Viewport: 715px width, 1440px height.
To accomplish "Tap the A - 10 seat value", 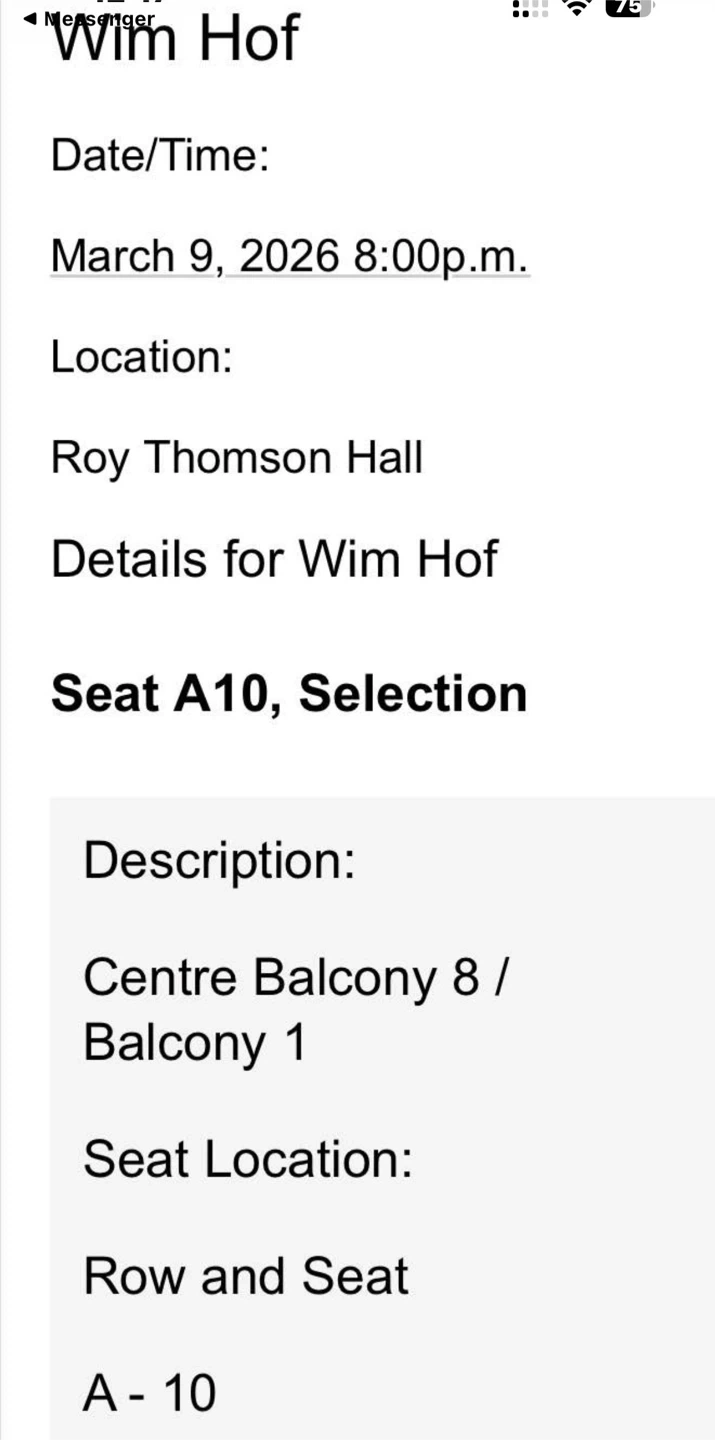I will 150,1393.
